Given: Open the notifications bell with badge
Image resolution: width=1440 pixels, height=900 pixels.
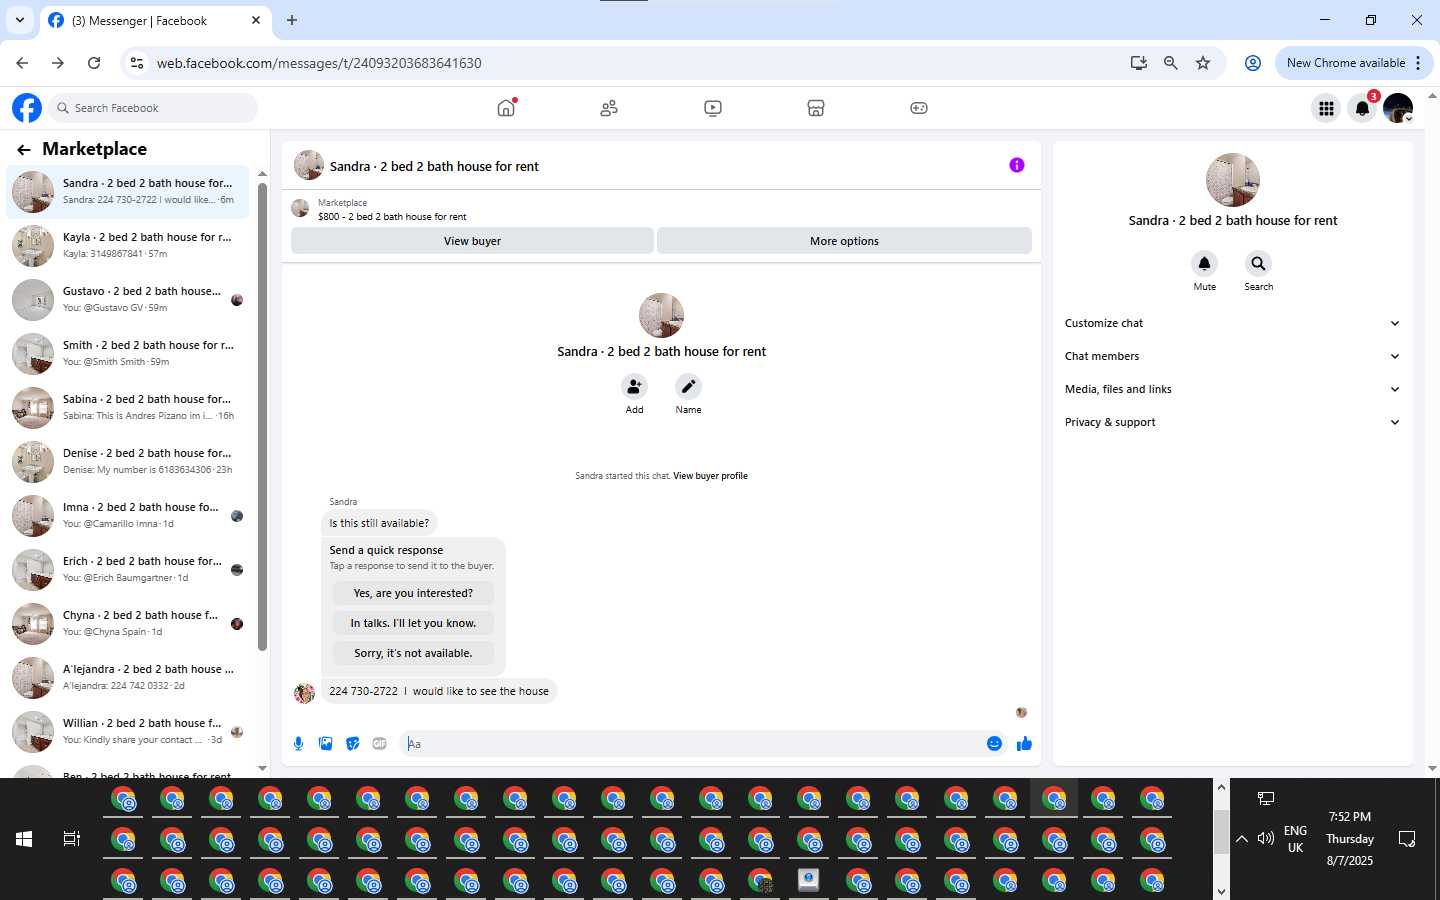Looking at the screenshot, I should click(x=1362, y=108).
